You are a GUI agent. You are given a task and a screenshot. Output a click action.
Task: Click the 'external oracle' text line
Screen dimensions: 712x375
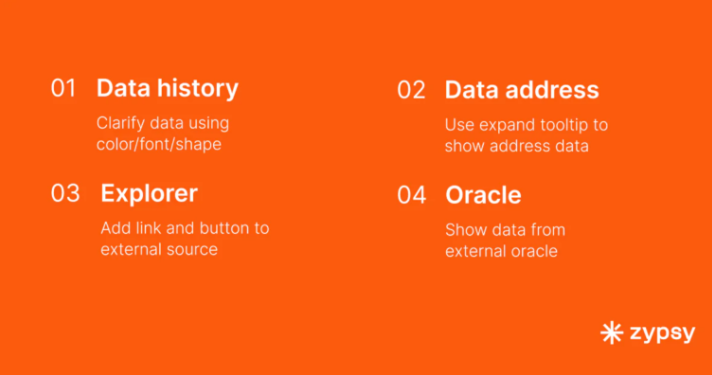point(501,251)
